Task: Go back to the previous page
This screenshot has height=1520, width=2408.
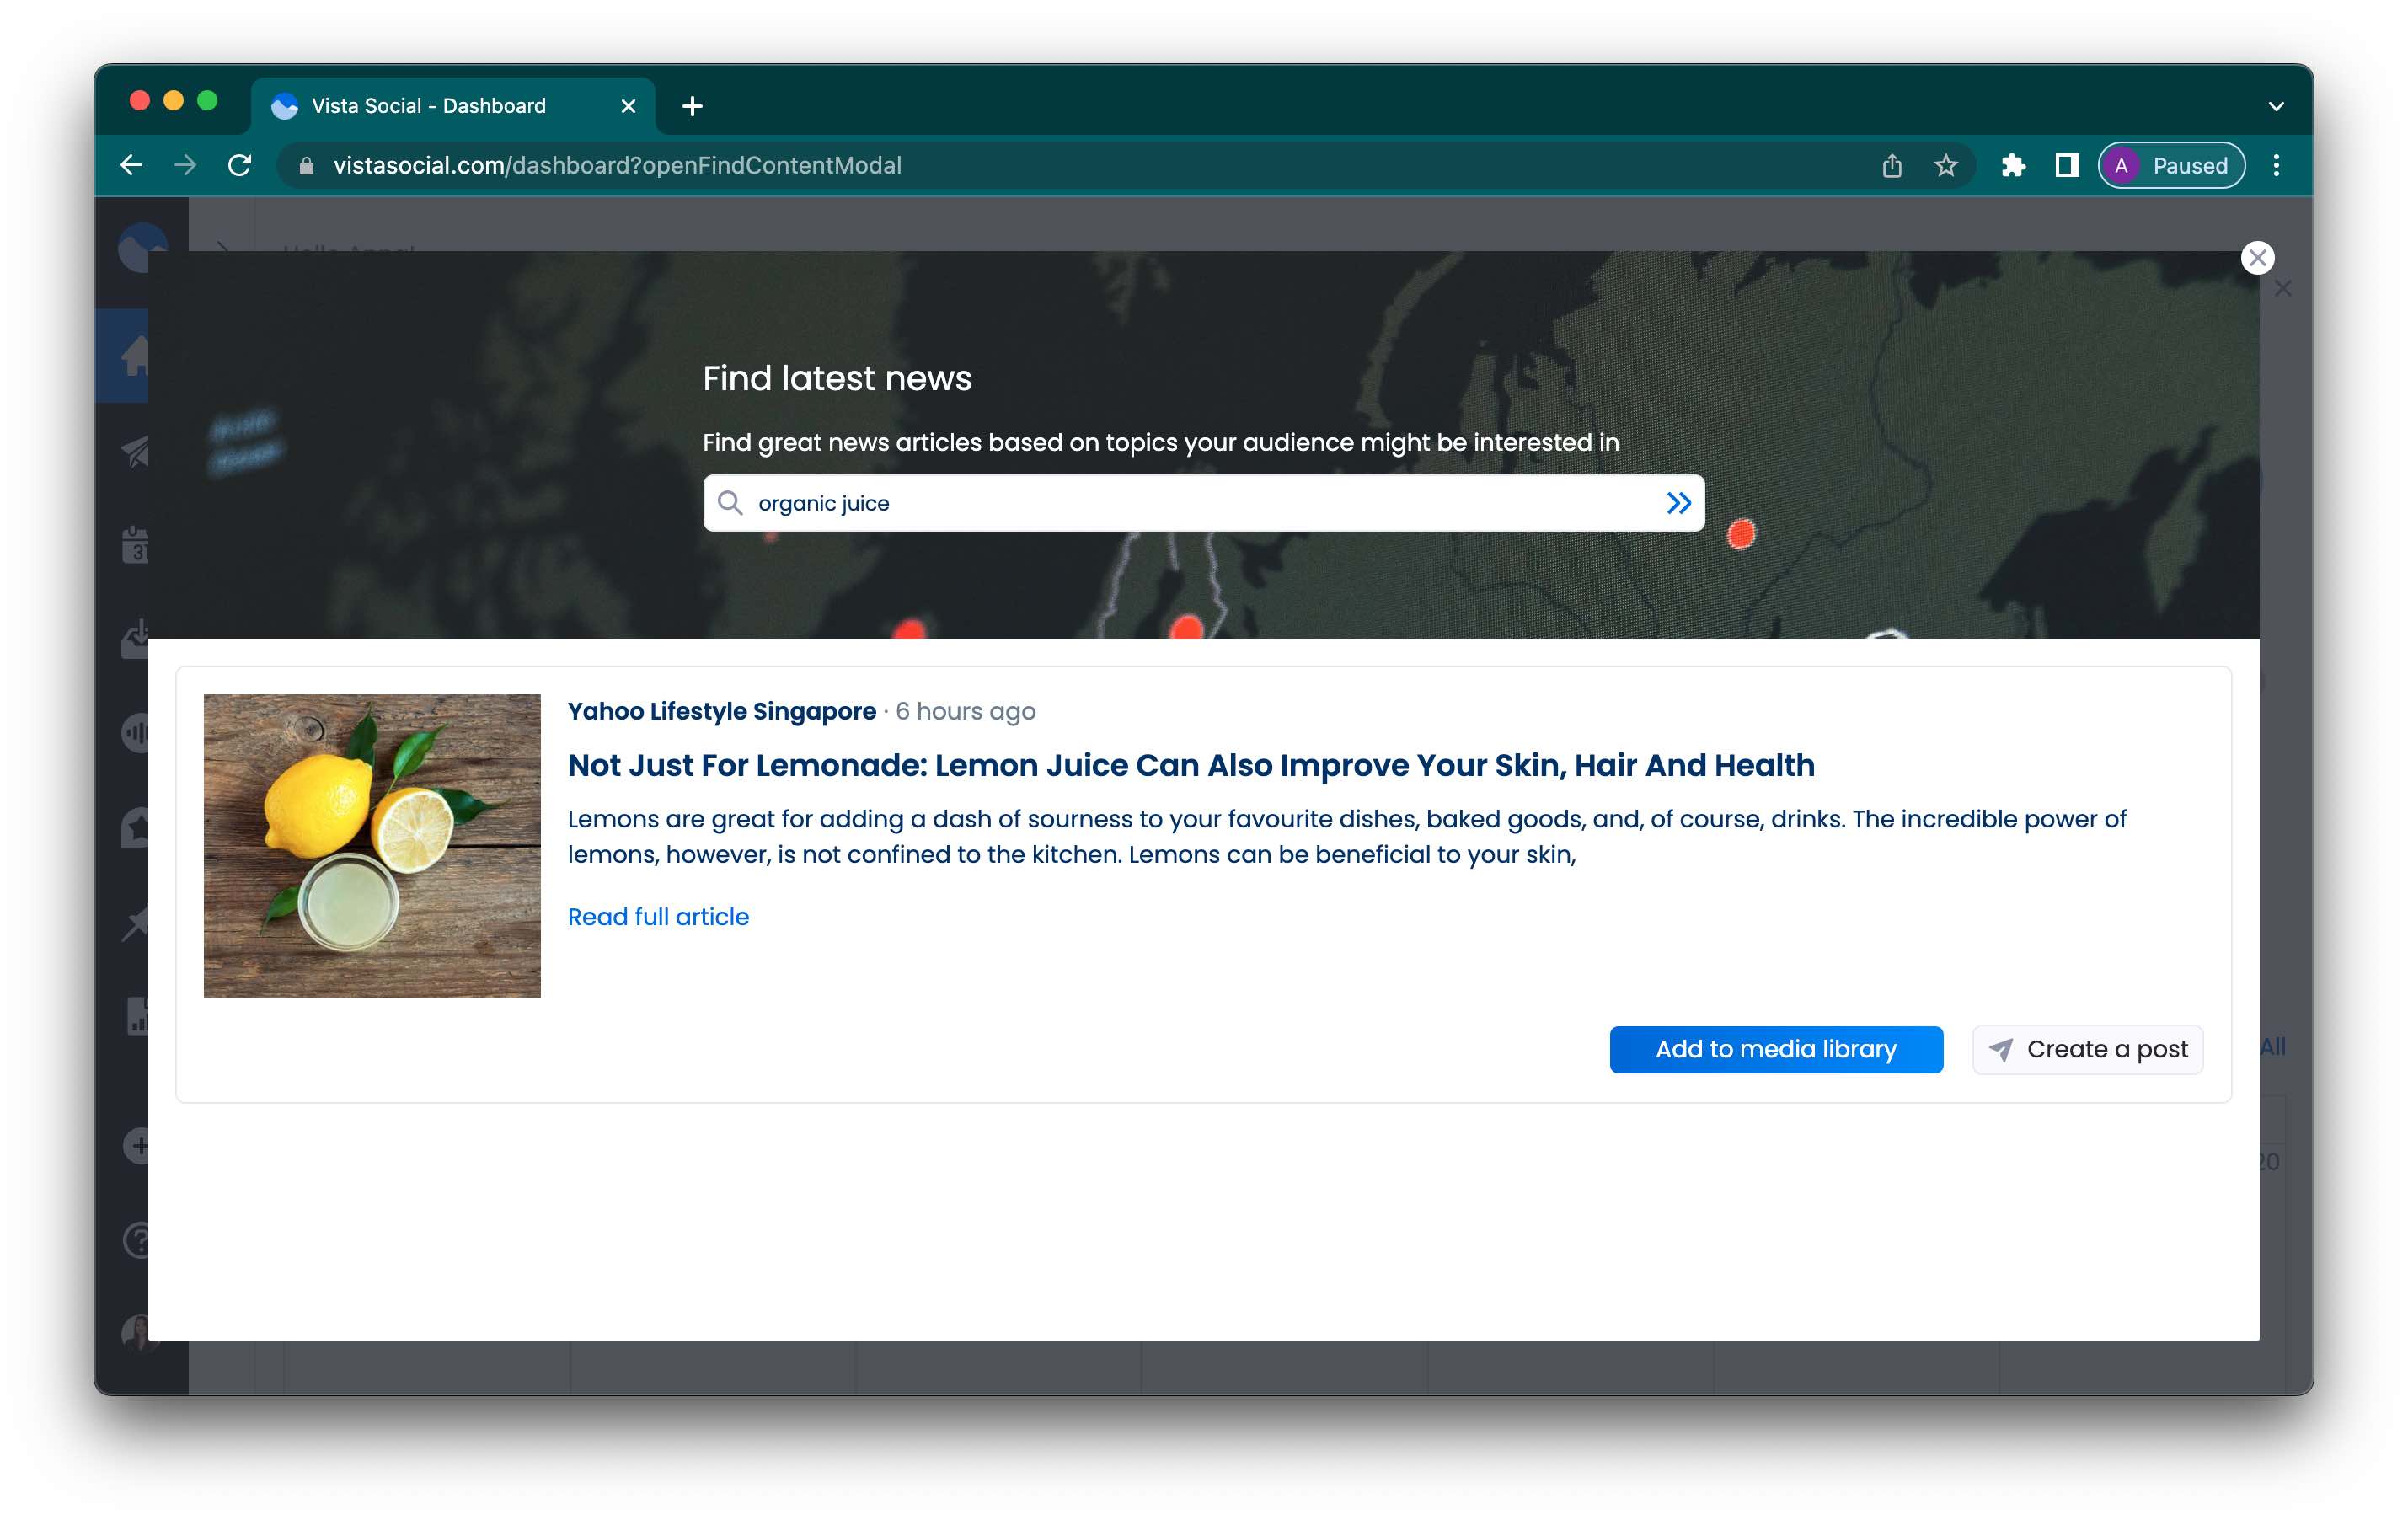Action: point(132,165)
